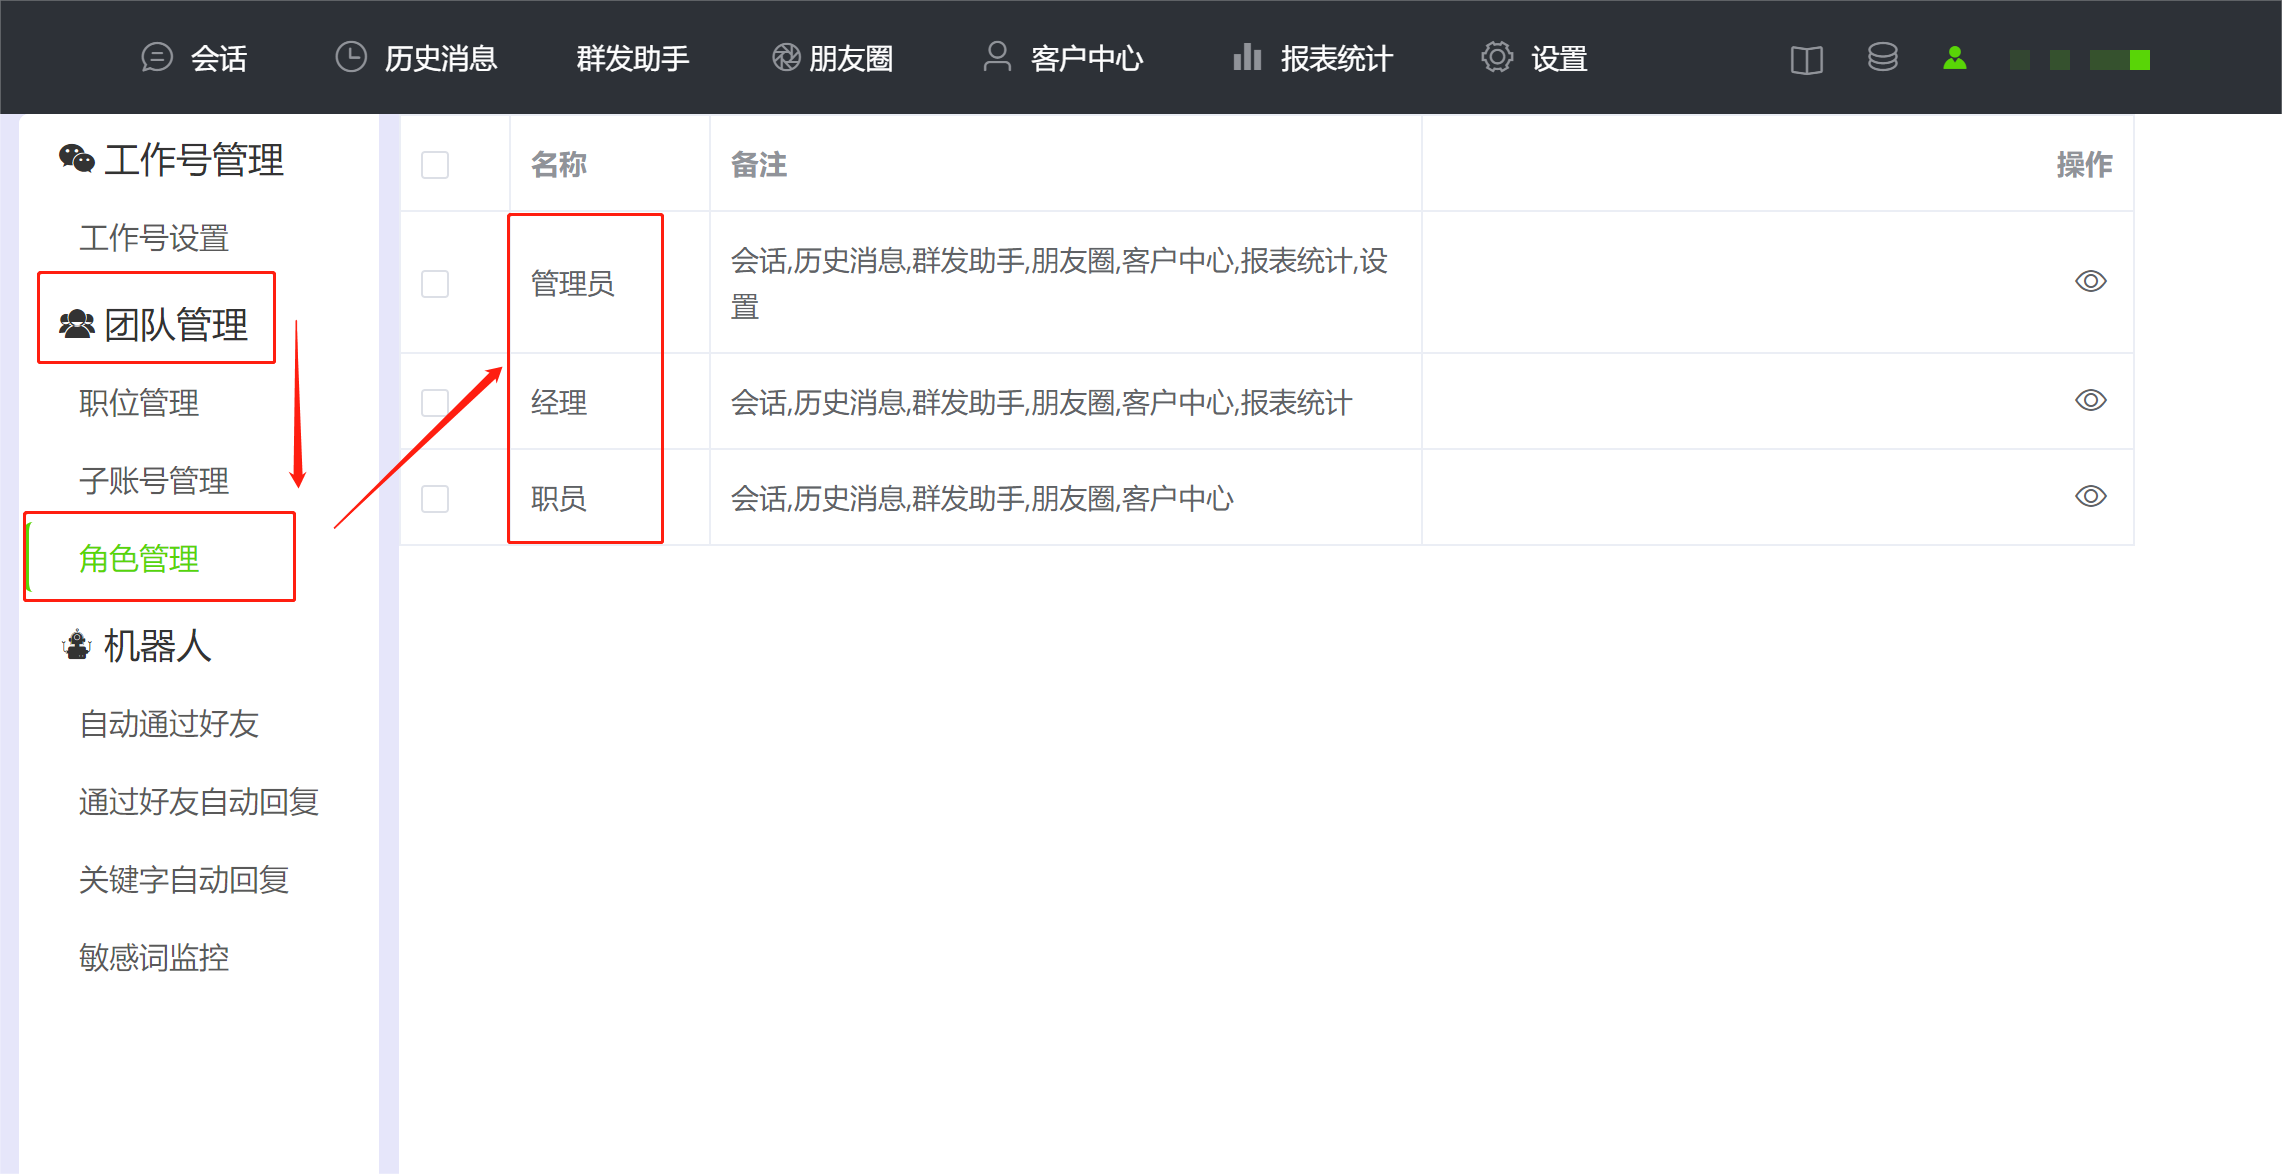Click the WeChat icon beside 工作号管理
Screen dimensions: 2282x1174
click(77, 159)
